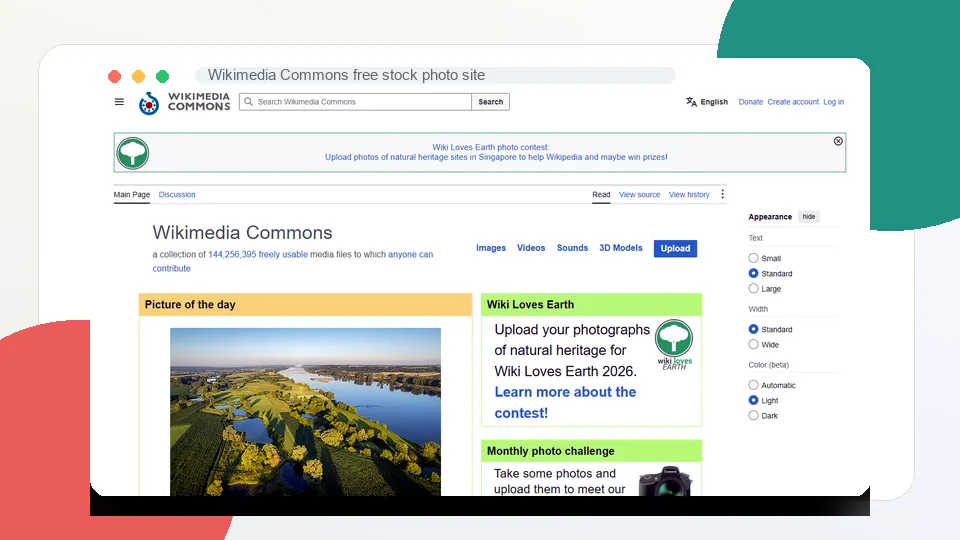Select the Read tab

click(x=601, y=195)
